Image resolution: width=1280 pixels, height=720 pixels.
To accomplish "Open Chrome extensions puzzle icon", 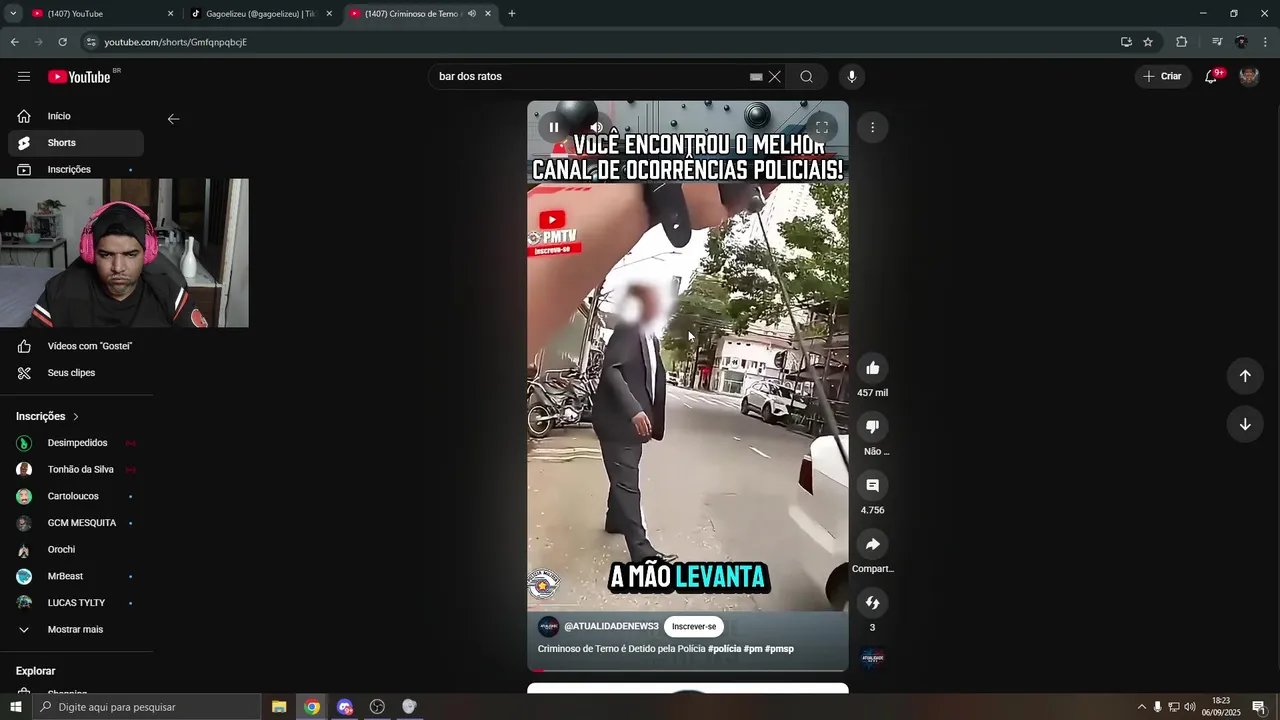I will coord(1181,42).
